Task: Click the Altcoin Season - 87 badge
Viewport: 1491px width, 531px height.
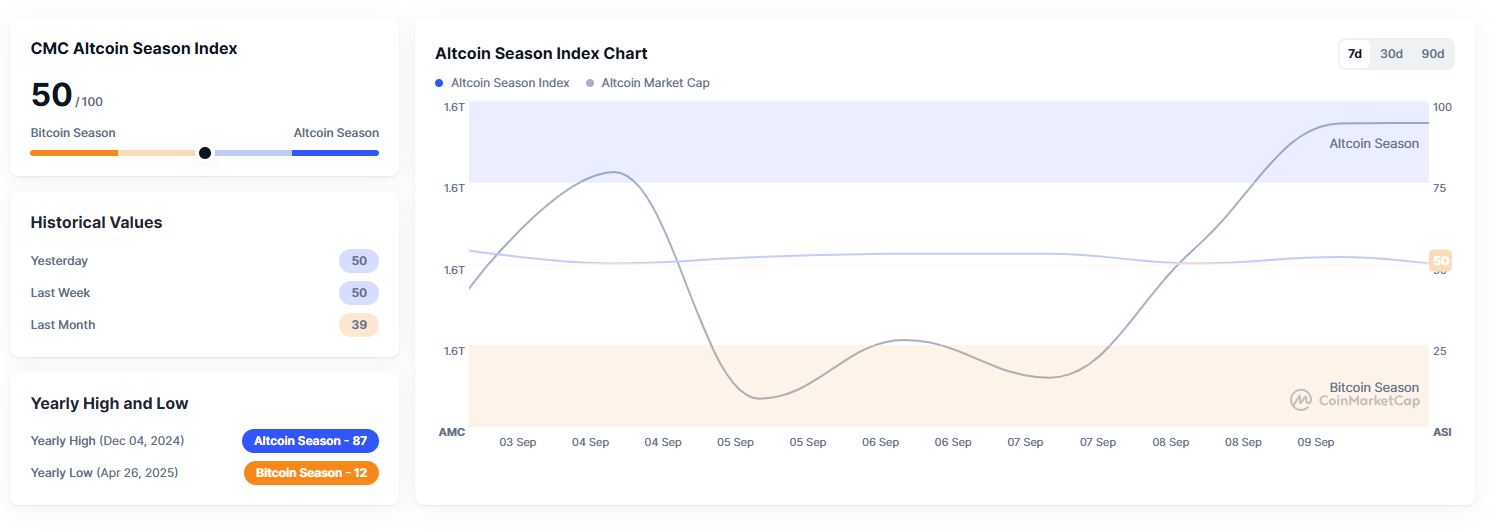Action: tap(311, 441)
